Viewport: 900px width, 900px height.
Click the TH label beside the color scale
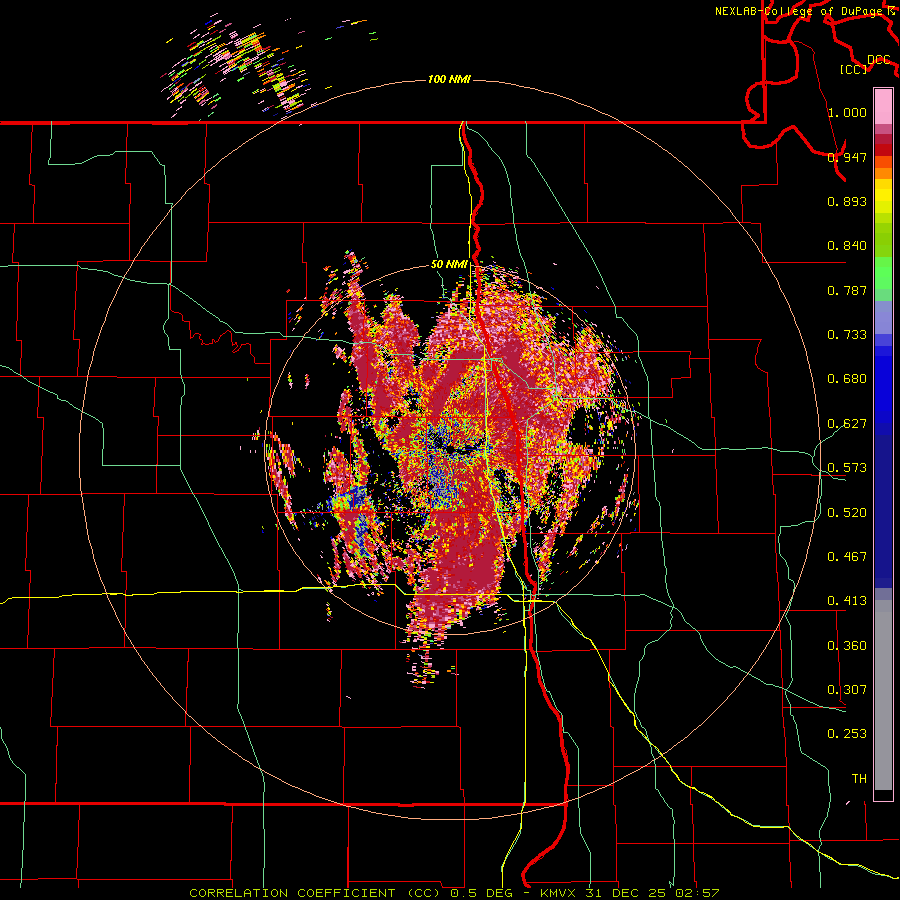pyautogui.click(x=859, y=779)
